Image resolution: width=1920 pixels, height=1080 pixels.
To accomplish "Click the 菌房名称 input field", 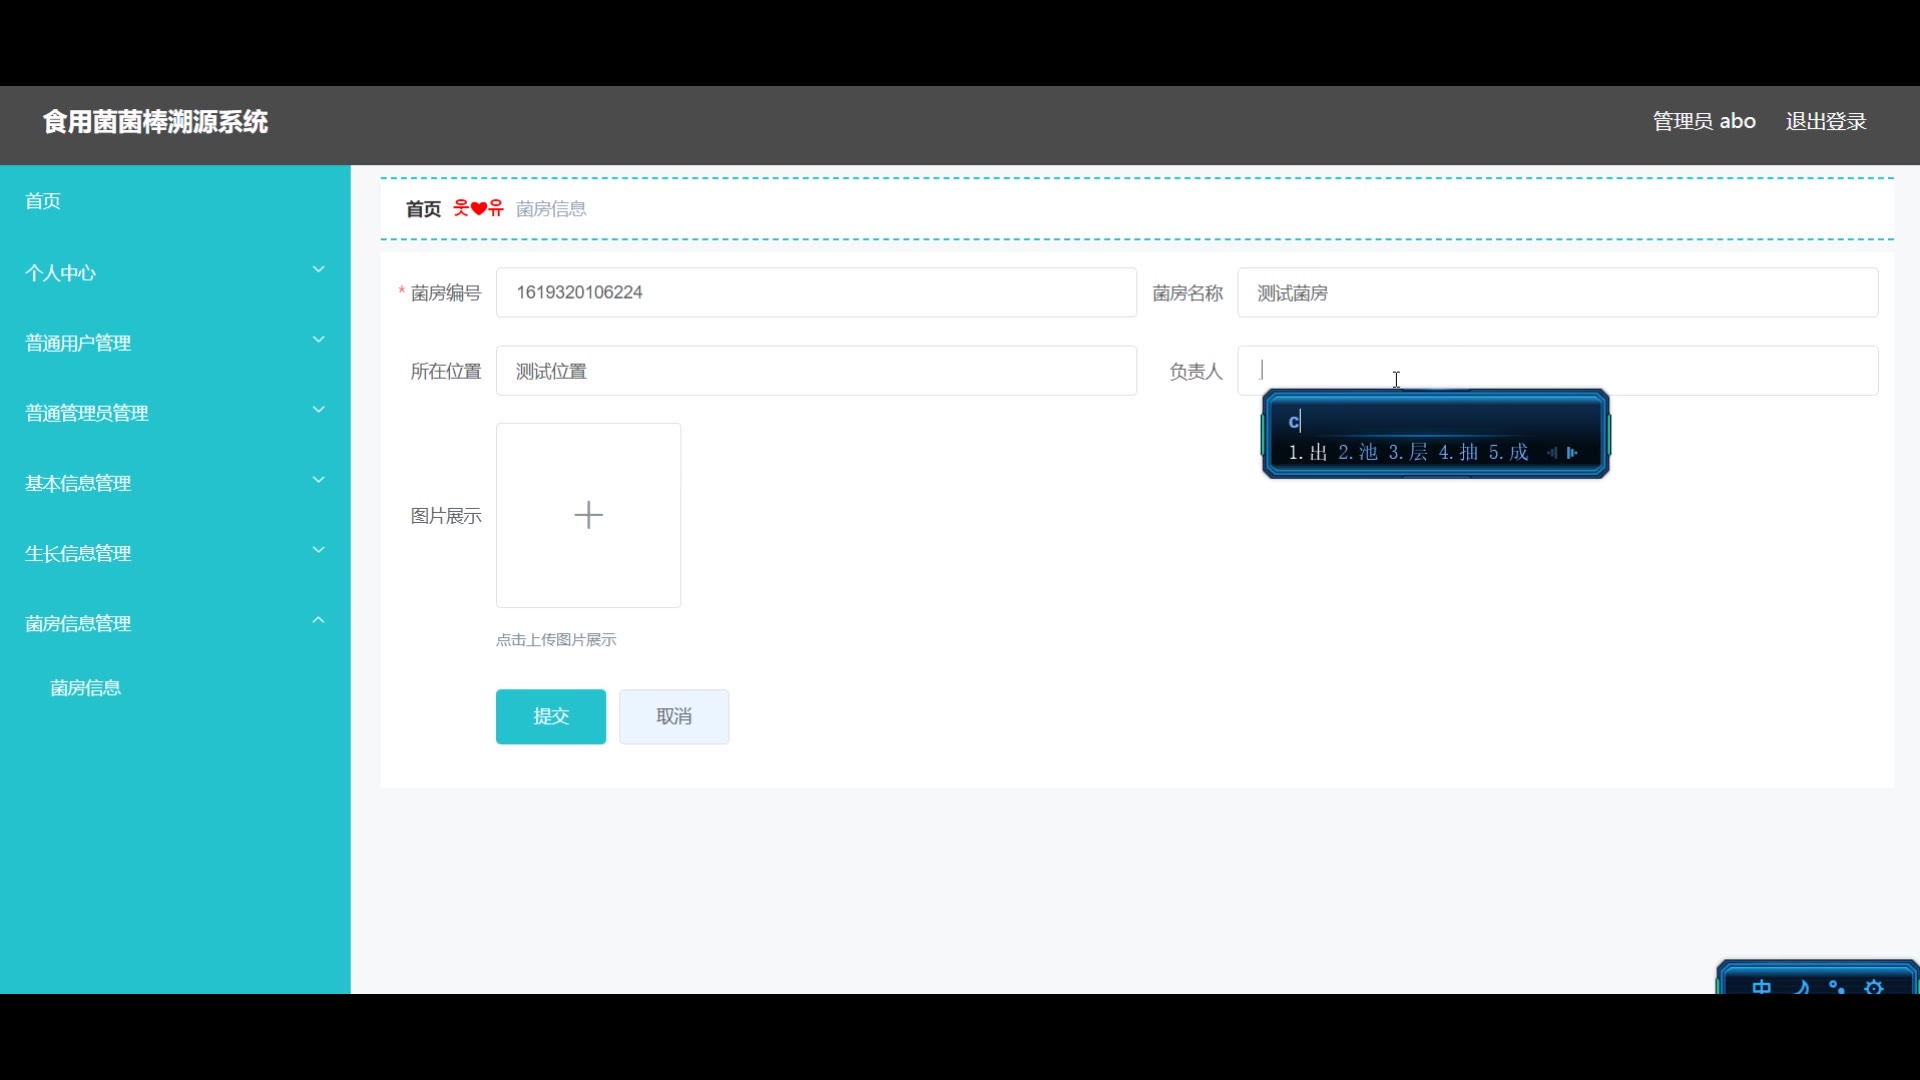I will 1557,293.
